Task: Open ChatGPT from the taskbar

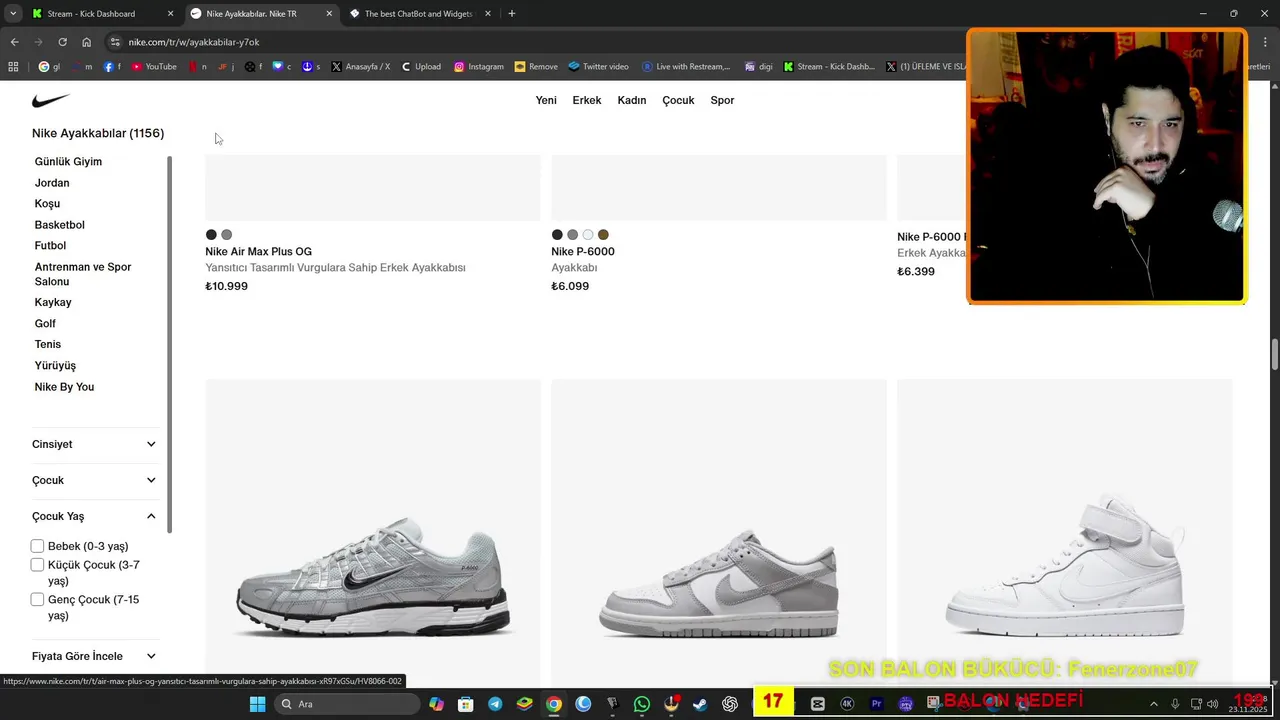Action: 730,704
